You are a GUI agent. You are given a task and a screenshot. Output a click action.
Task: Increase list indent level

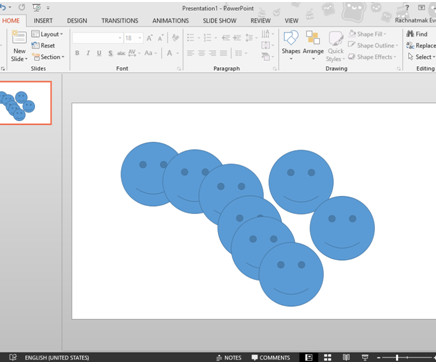pyautogui.click(x=237, y=38)
